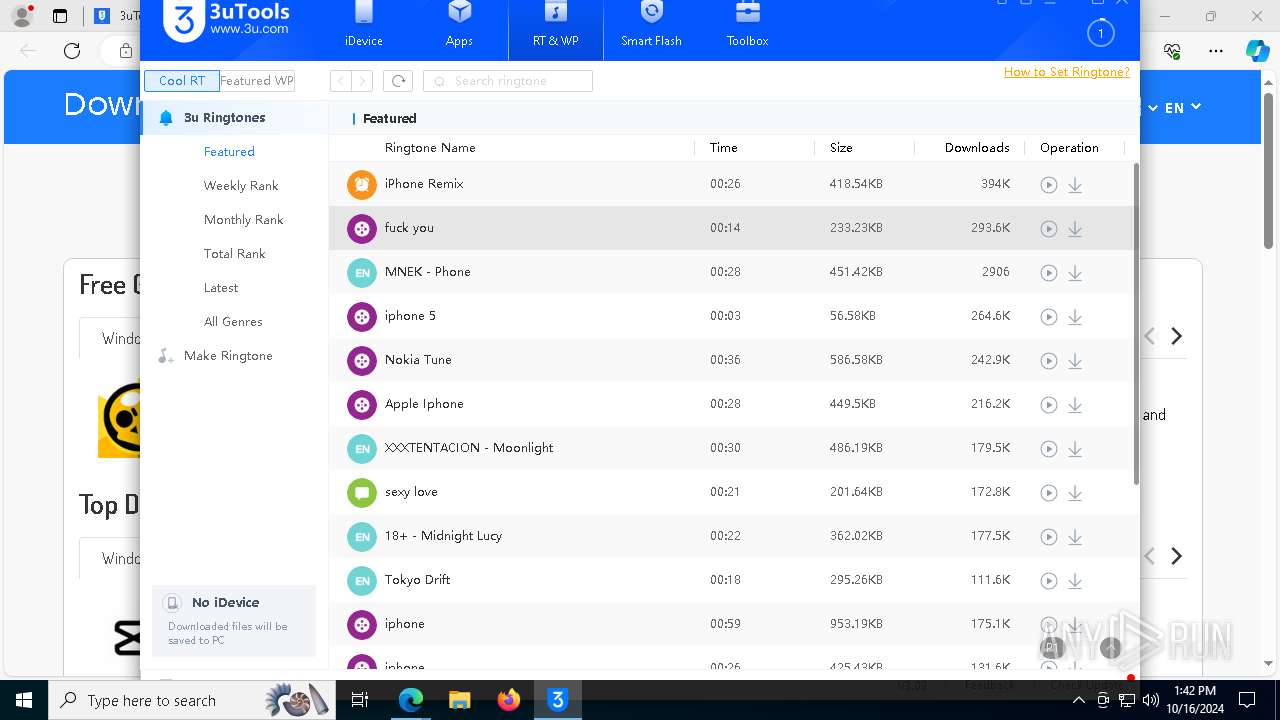Play the Tokyo Drift ringtone
This screenshot has height=720, width=1280.
click(x=1048, y=581)
